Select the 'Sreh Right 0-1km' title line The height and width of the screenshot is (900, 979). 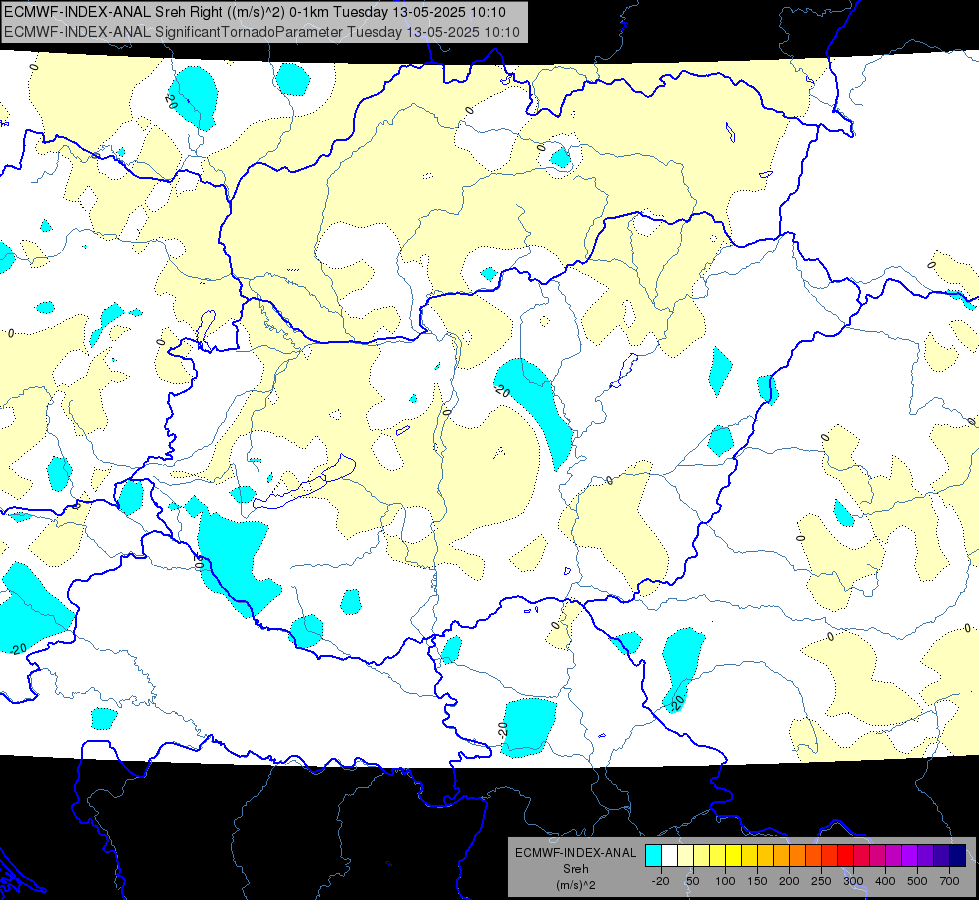(255, 12)
